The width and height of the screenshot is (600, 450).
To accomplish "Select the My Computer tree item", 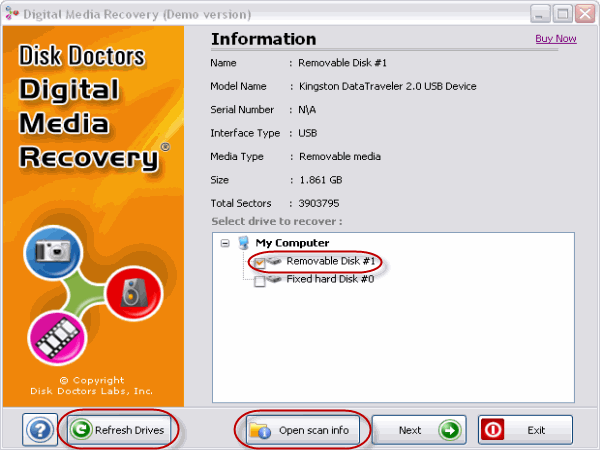I will pos(292,243).
